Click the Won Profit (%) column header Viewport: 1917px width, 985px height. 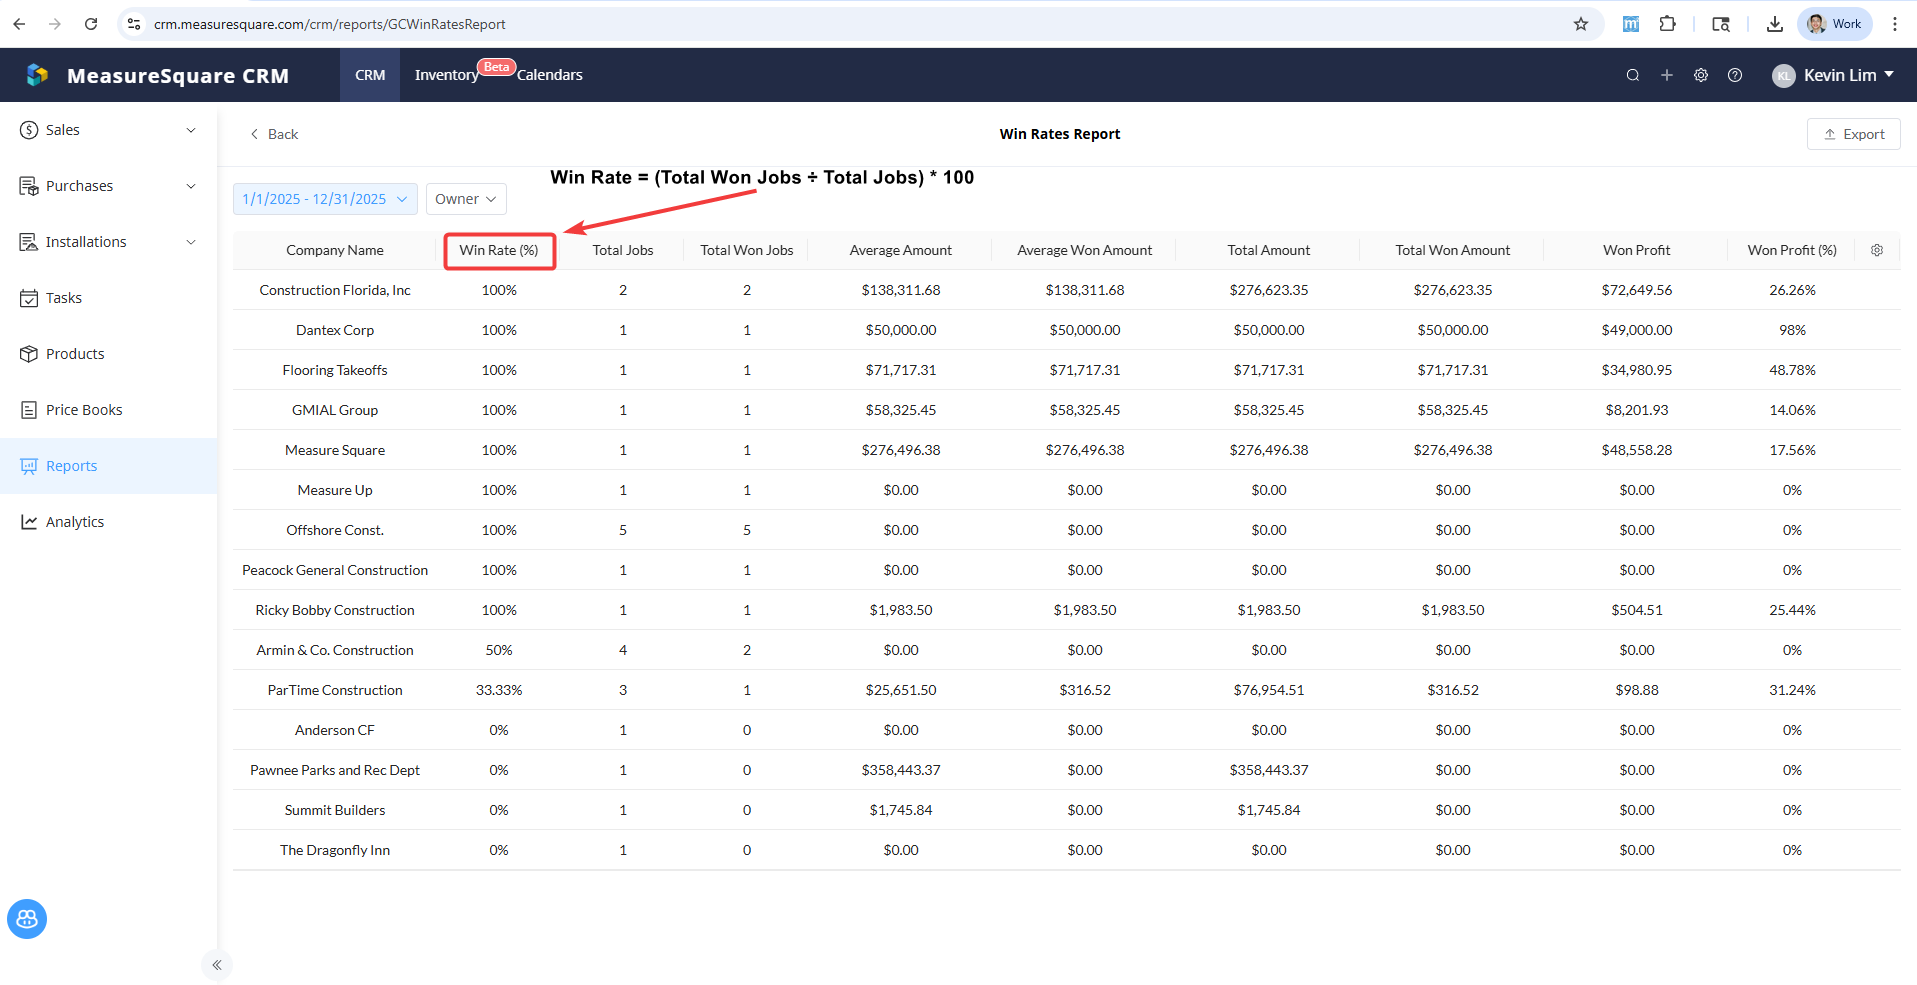point(1792,250)
